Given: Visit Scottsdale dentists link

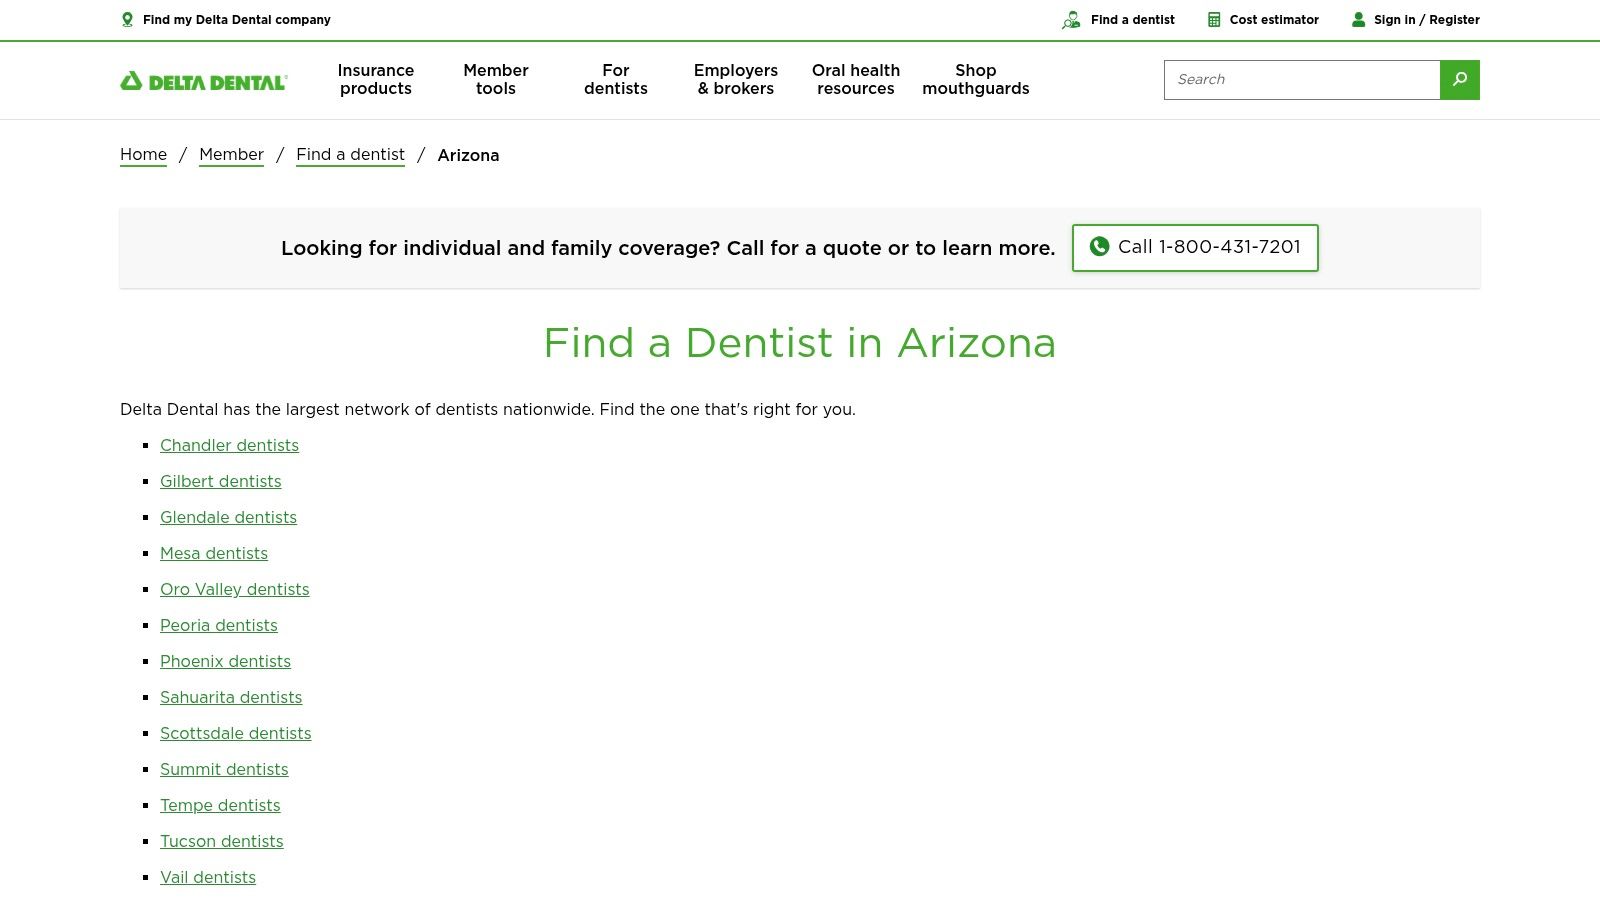Looking at the screenshot, I should [235, 733].
